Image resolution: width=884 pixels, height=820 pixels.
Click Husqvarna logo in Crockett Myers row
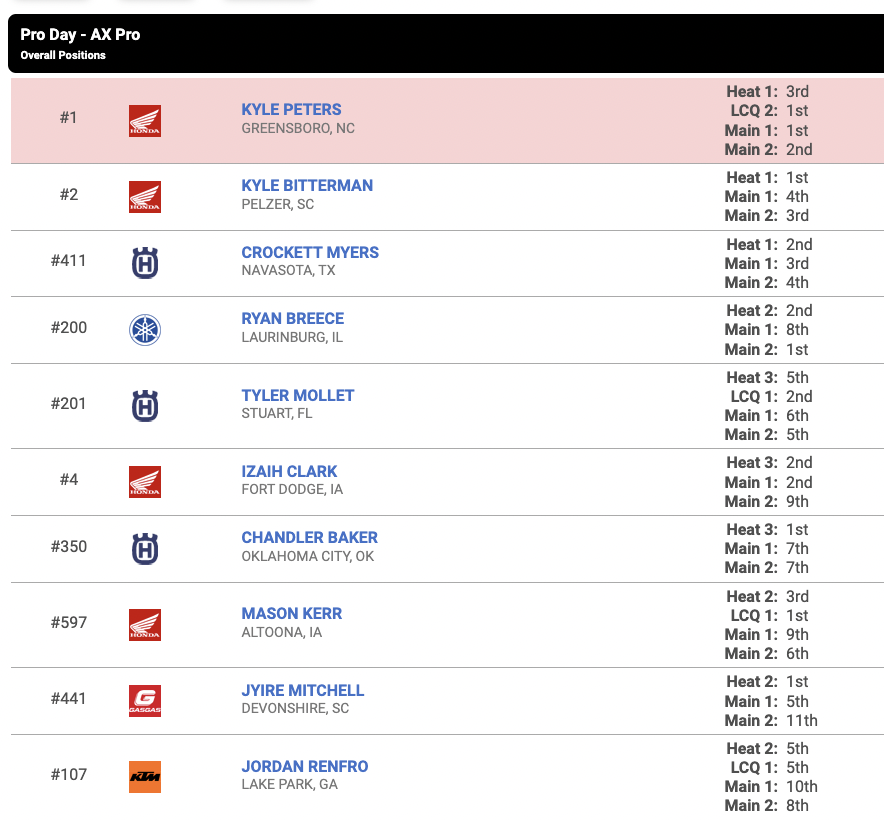[145, 263]
